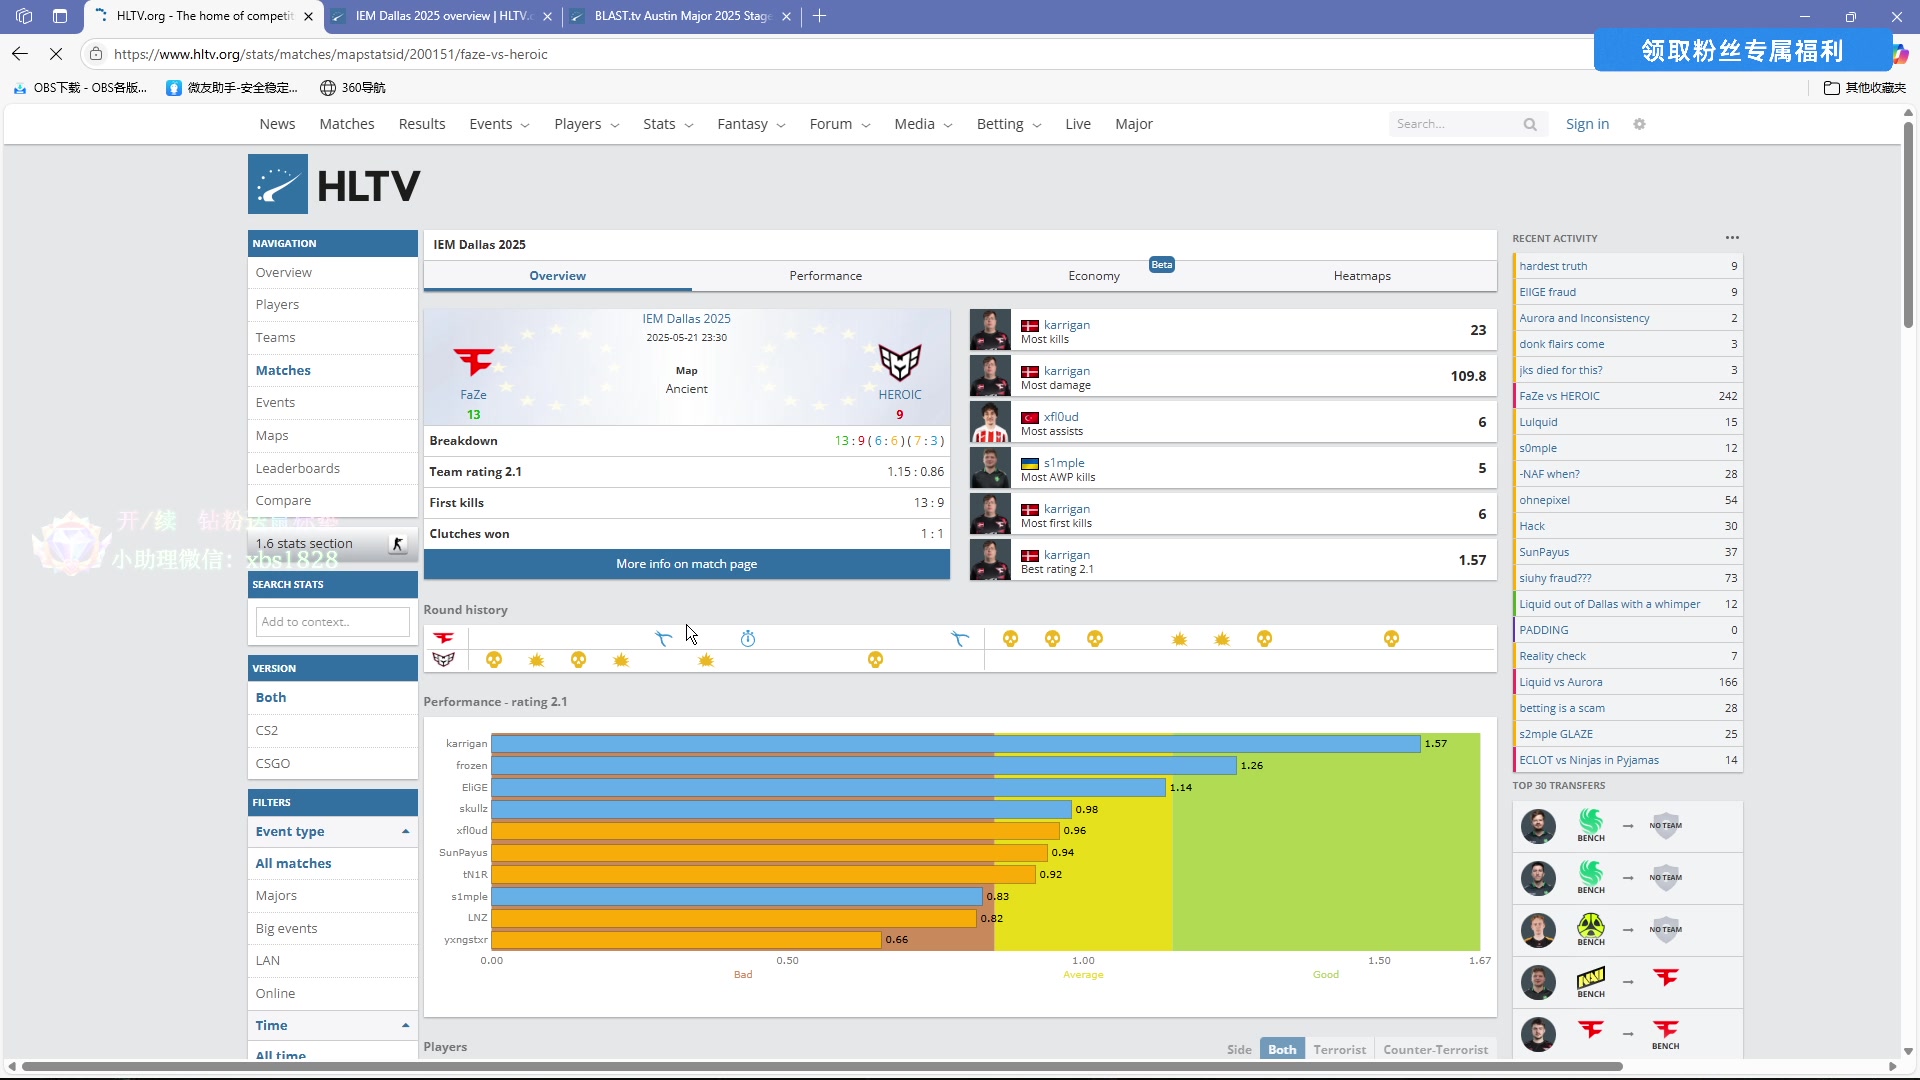
Task: Open Leaderboards in the navigation sidebar
Action: (333, 469)
